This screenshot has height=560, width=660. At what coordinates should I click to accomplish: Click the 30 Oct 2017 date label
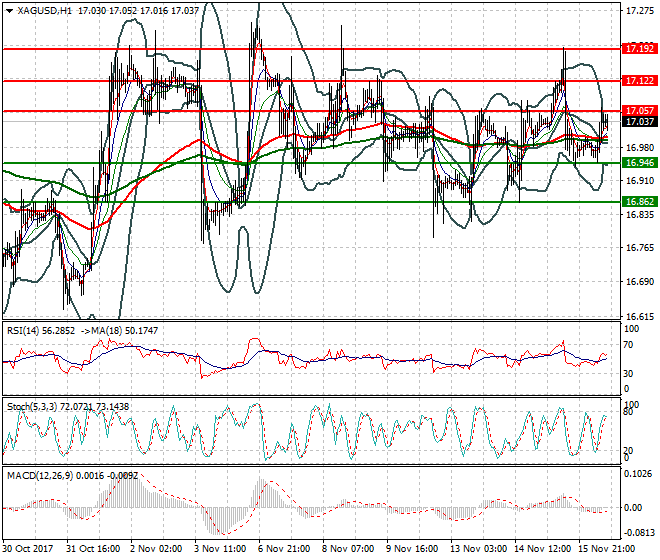pyautogui.click(x=28, y=549)
